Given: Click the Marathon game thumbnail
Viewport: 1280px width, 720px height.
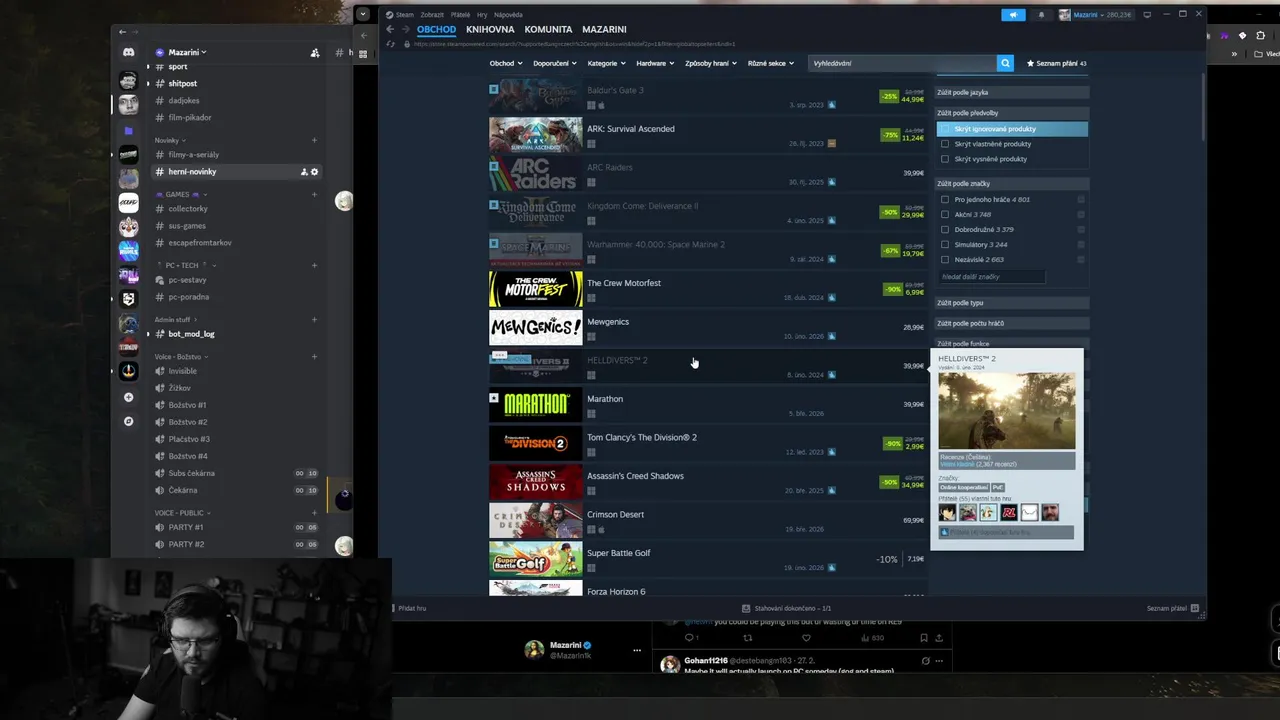Looking at the screenshot, I should (x=535, y=405).
